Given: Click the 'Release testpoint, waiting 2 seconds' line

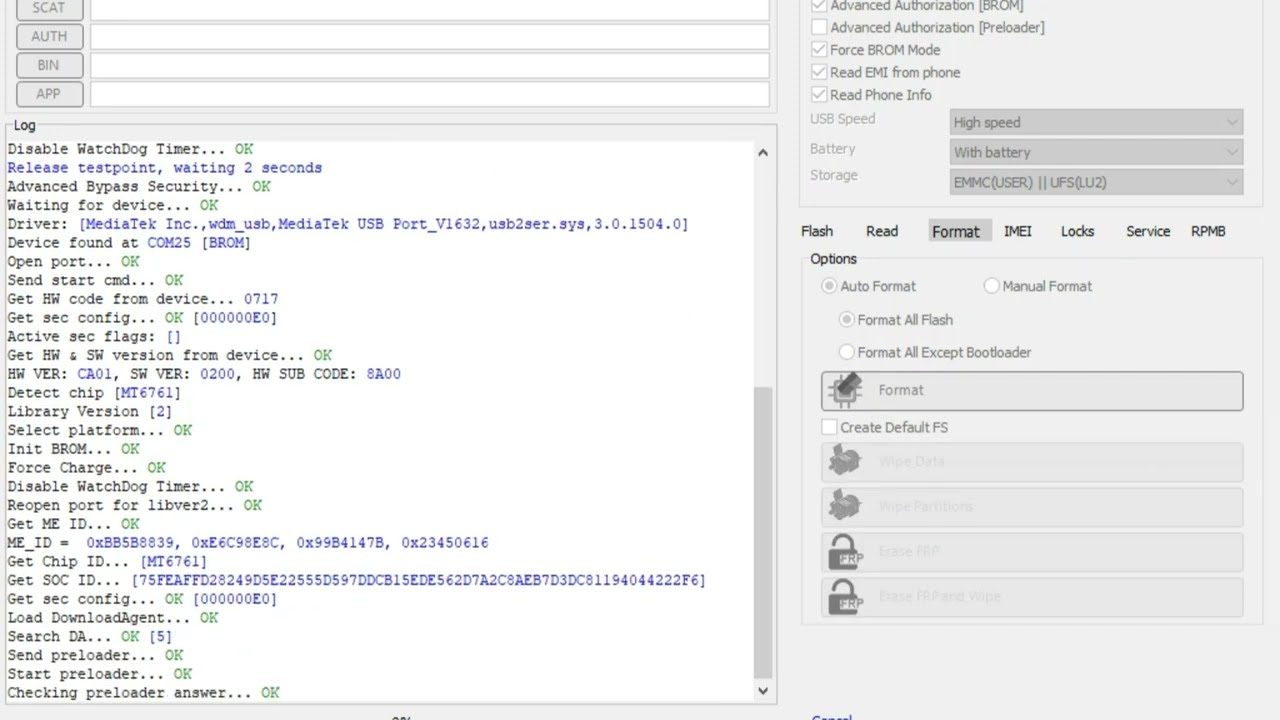Looking at the screenshot, I should tap(164, 168).
